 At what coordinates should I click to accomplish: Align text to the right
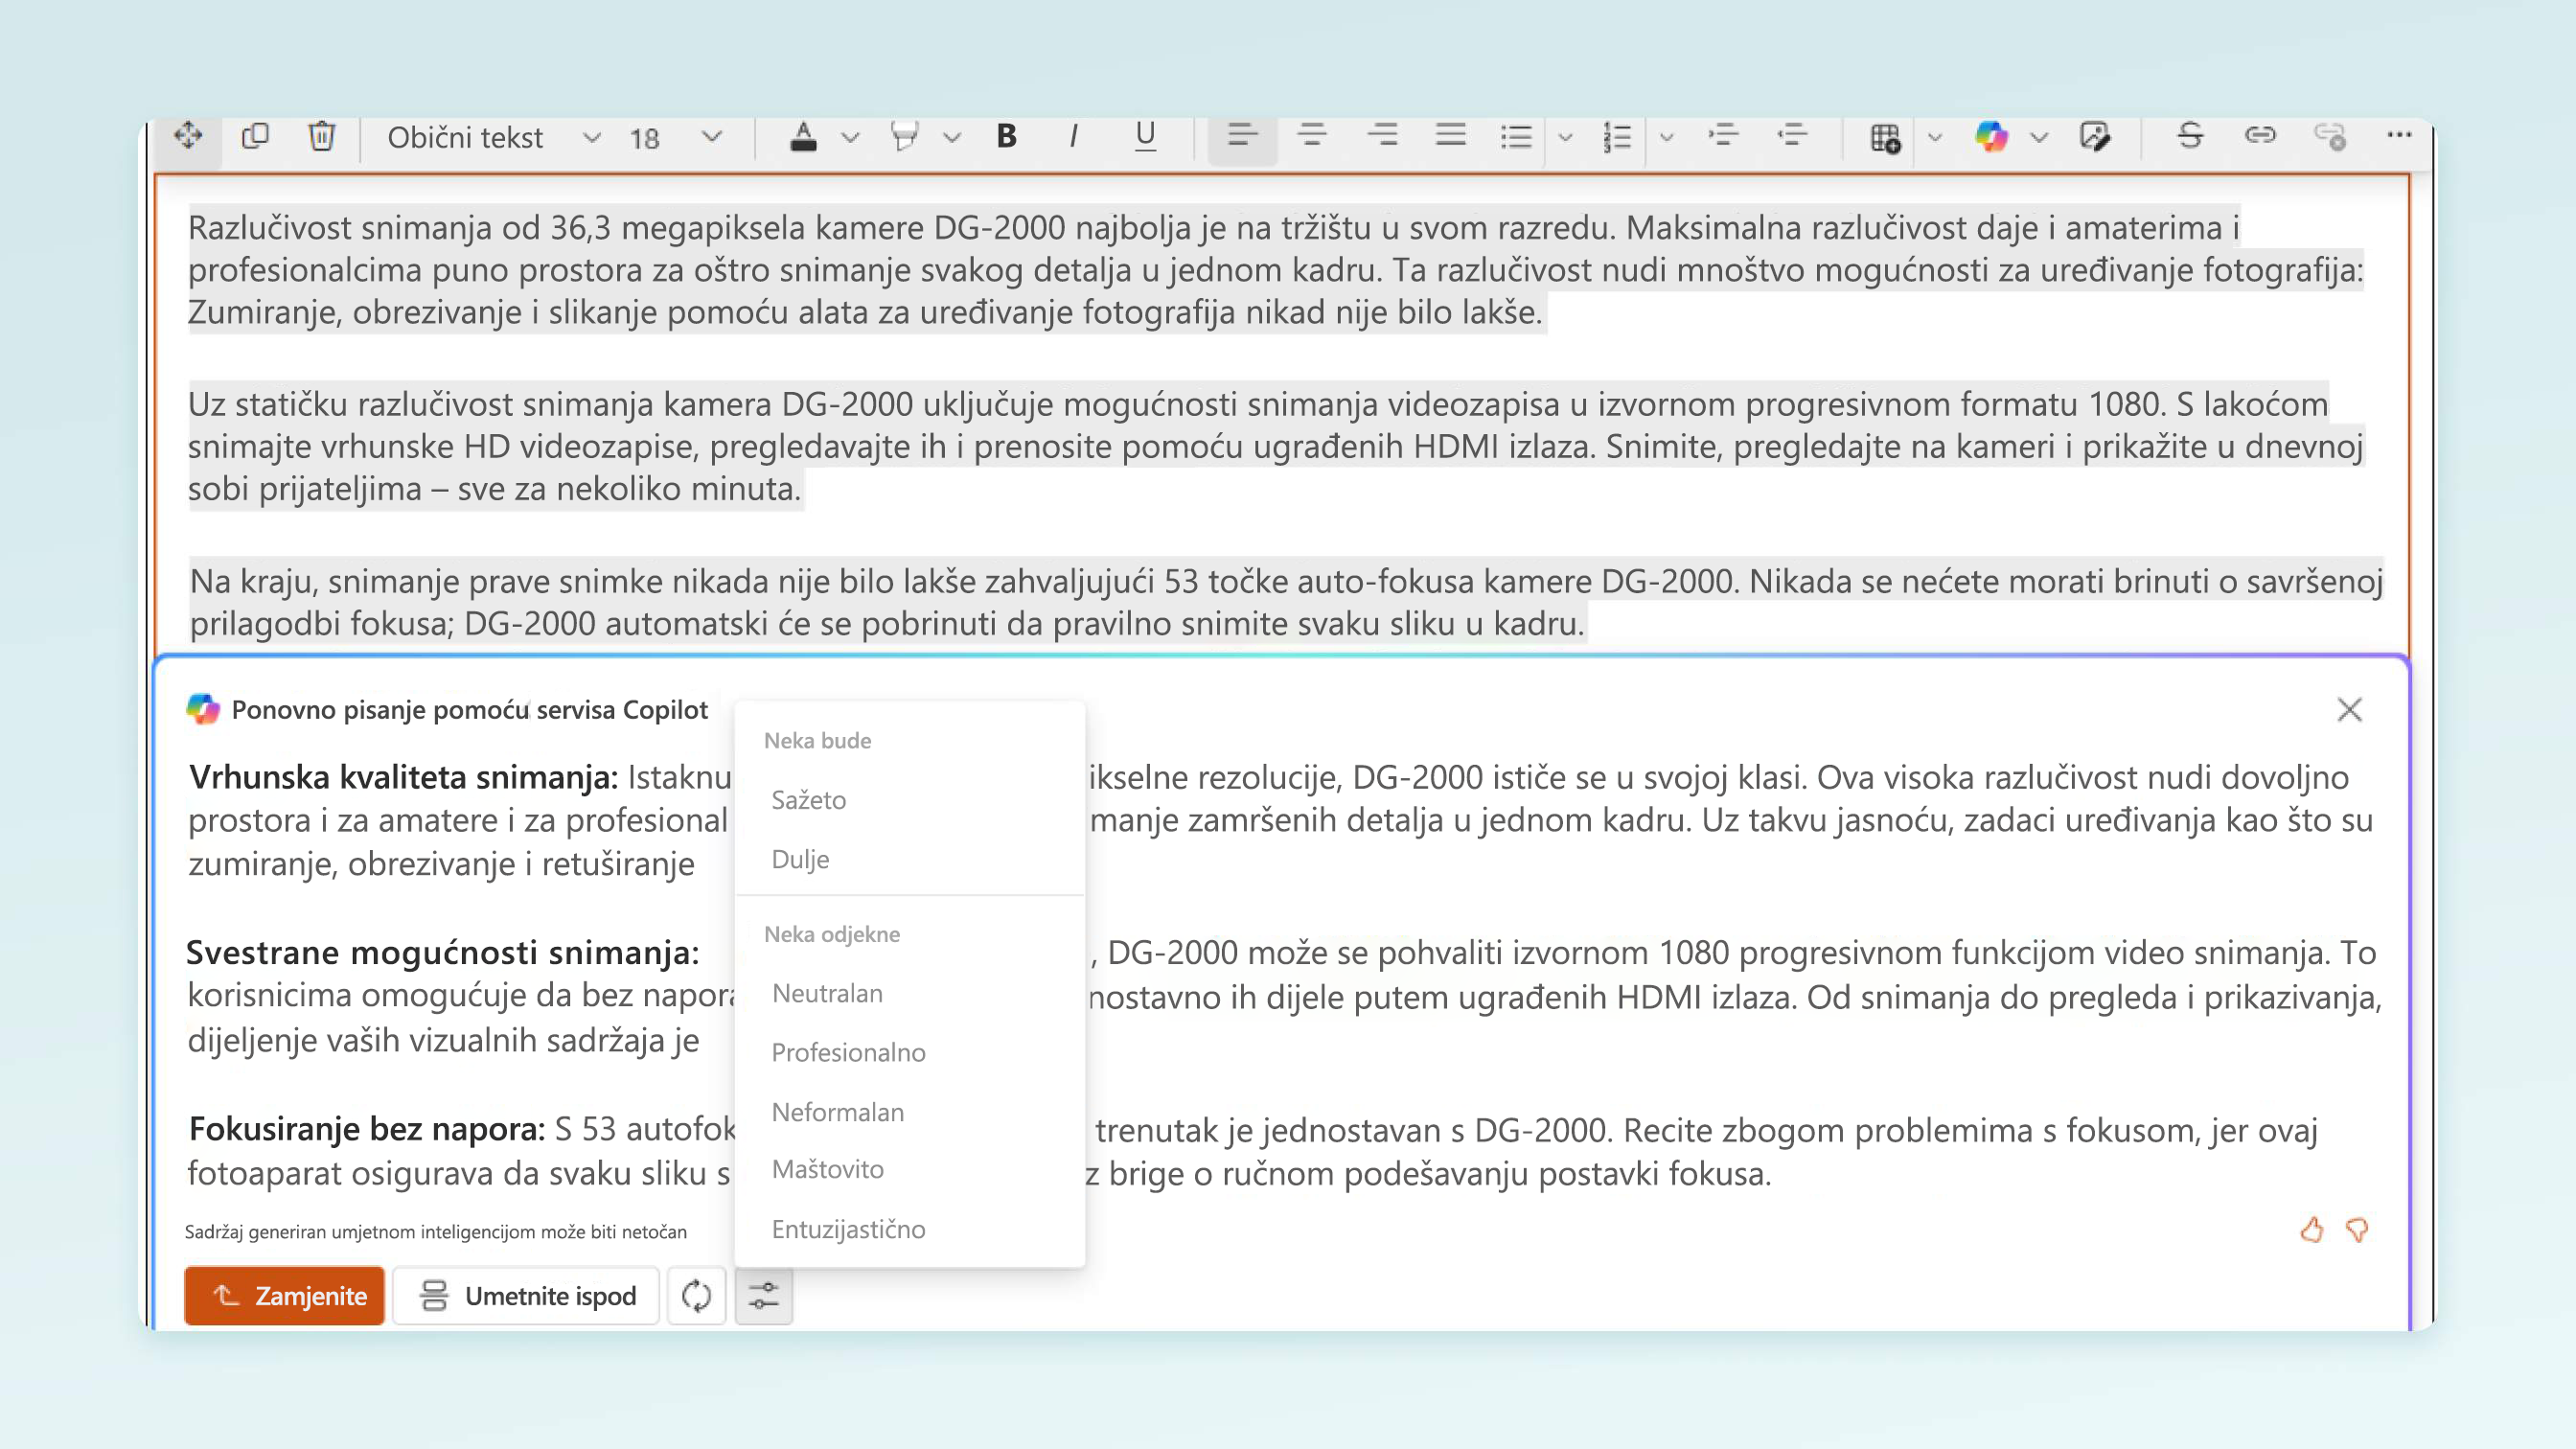coord(1382,136)
